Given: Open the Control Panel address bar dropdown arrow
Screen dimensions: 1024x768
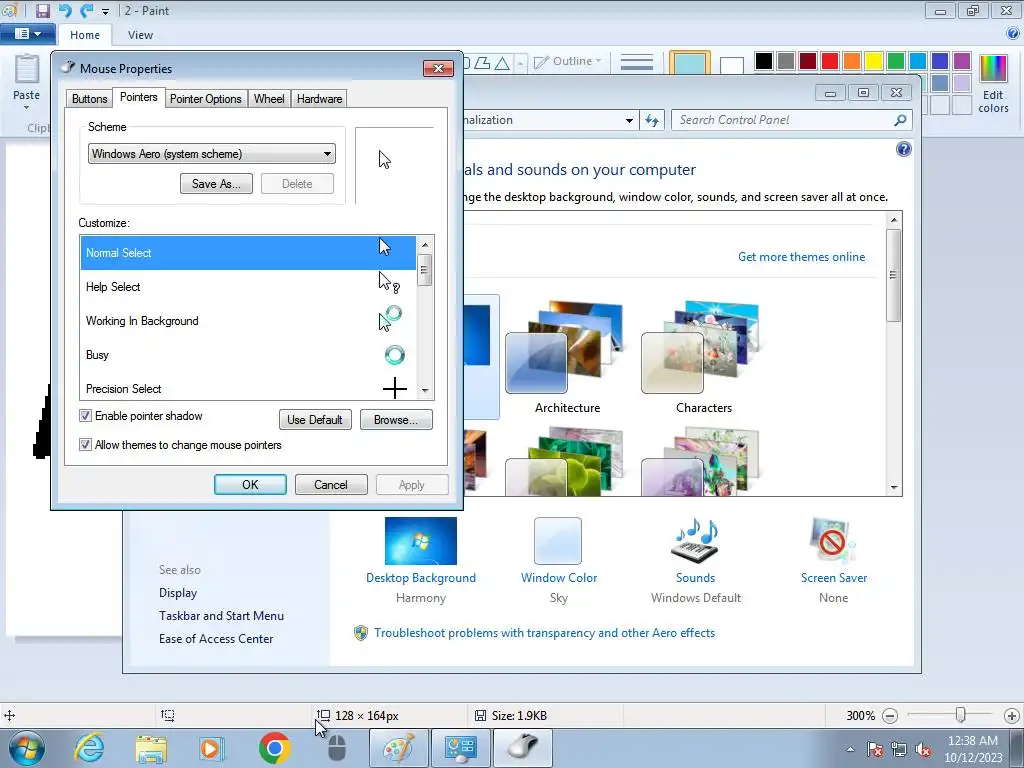Looking at the screenshot, I should click(x=629, y=120).
